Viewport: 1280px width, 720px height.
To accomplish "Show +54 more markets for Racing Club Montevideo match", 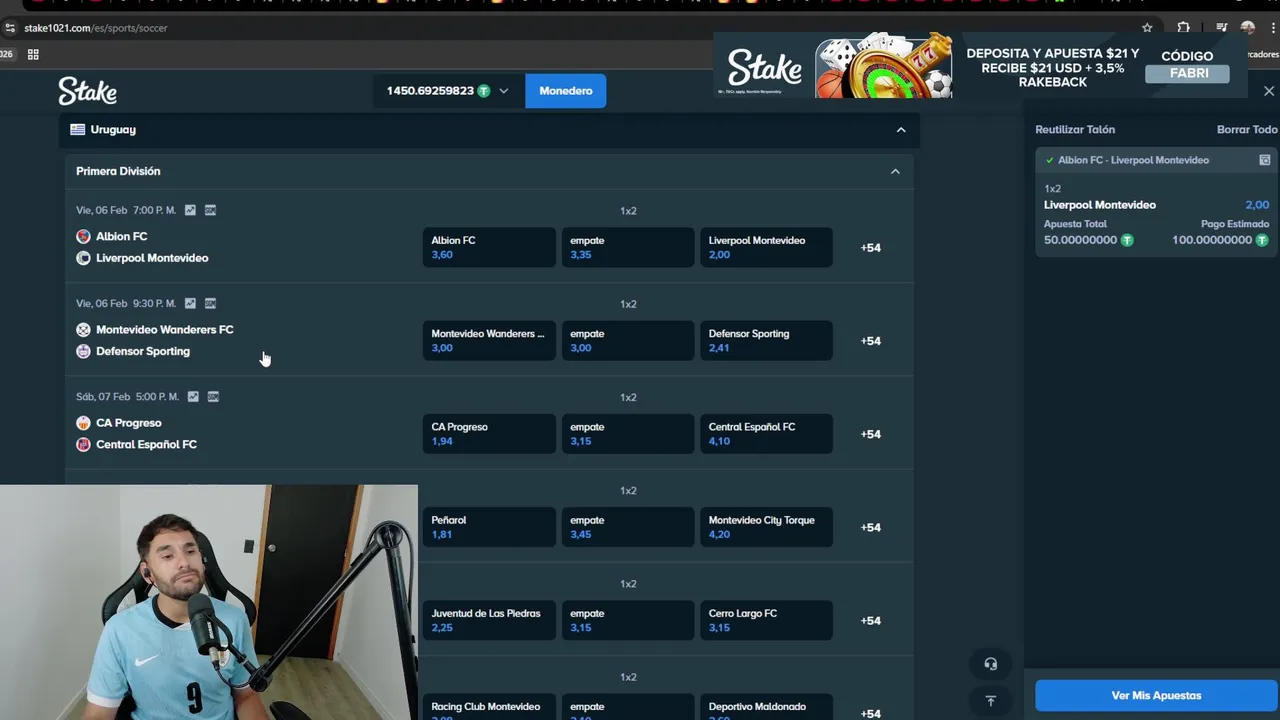I will [871, 713].
